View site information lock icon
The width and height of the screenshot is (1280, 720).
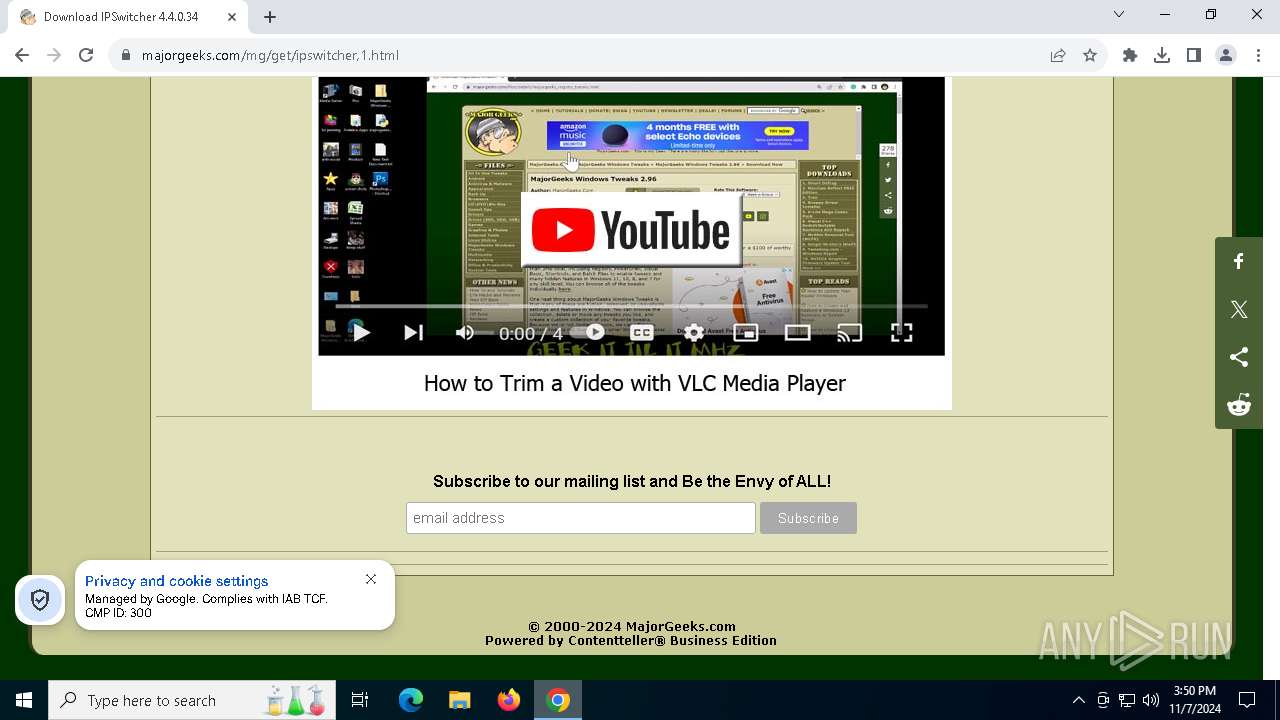[x=126, y=55]
